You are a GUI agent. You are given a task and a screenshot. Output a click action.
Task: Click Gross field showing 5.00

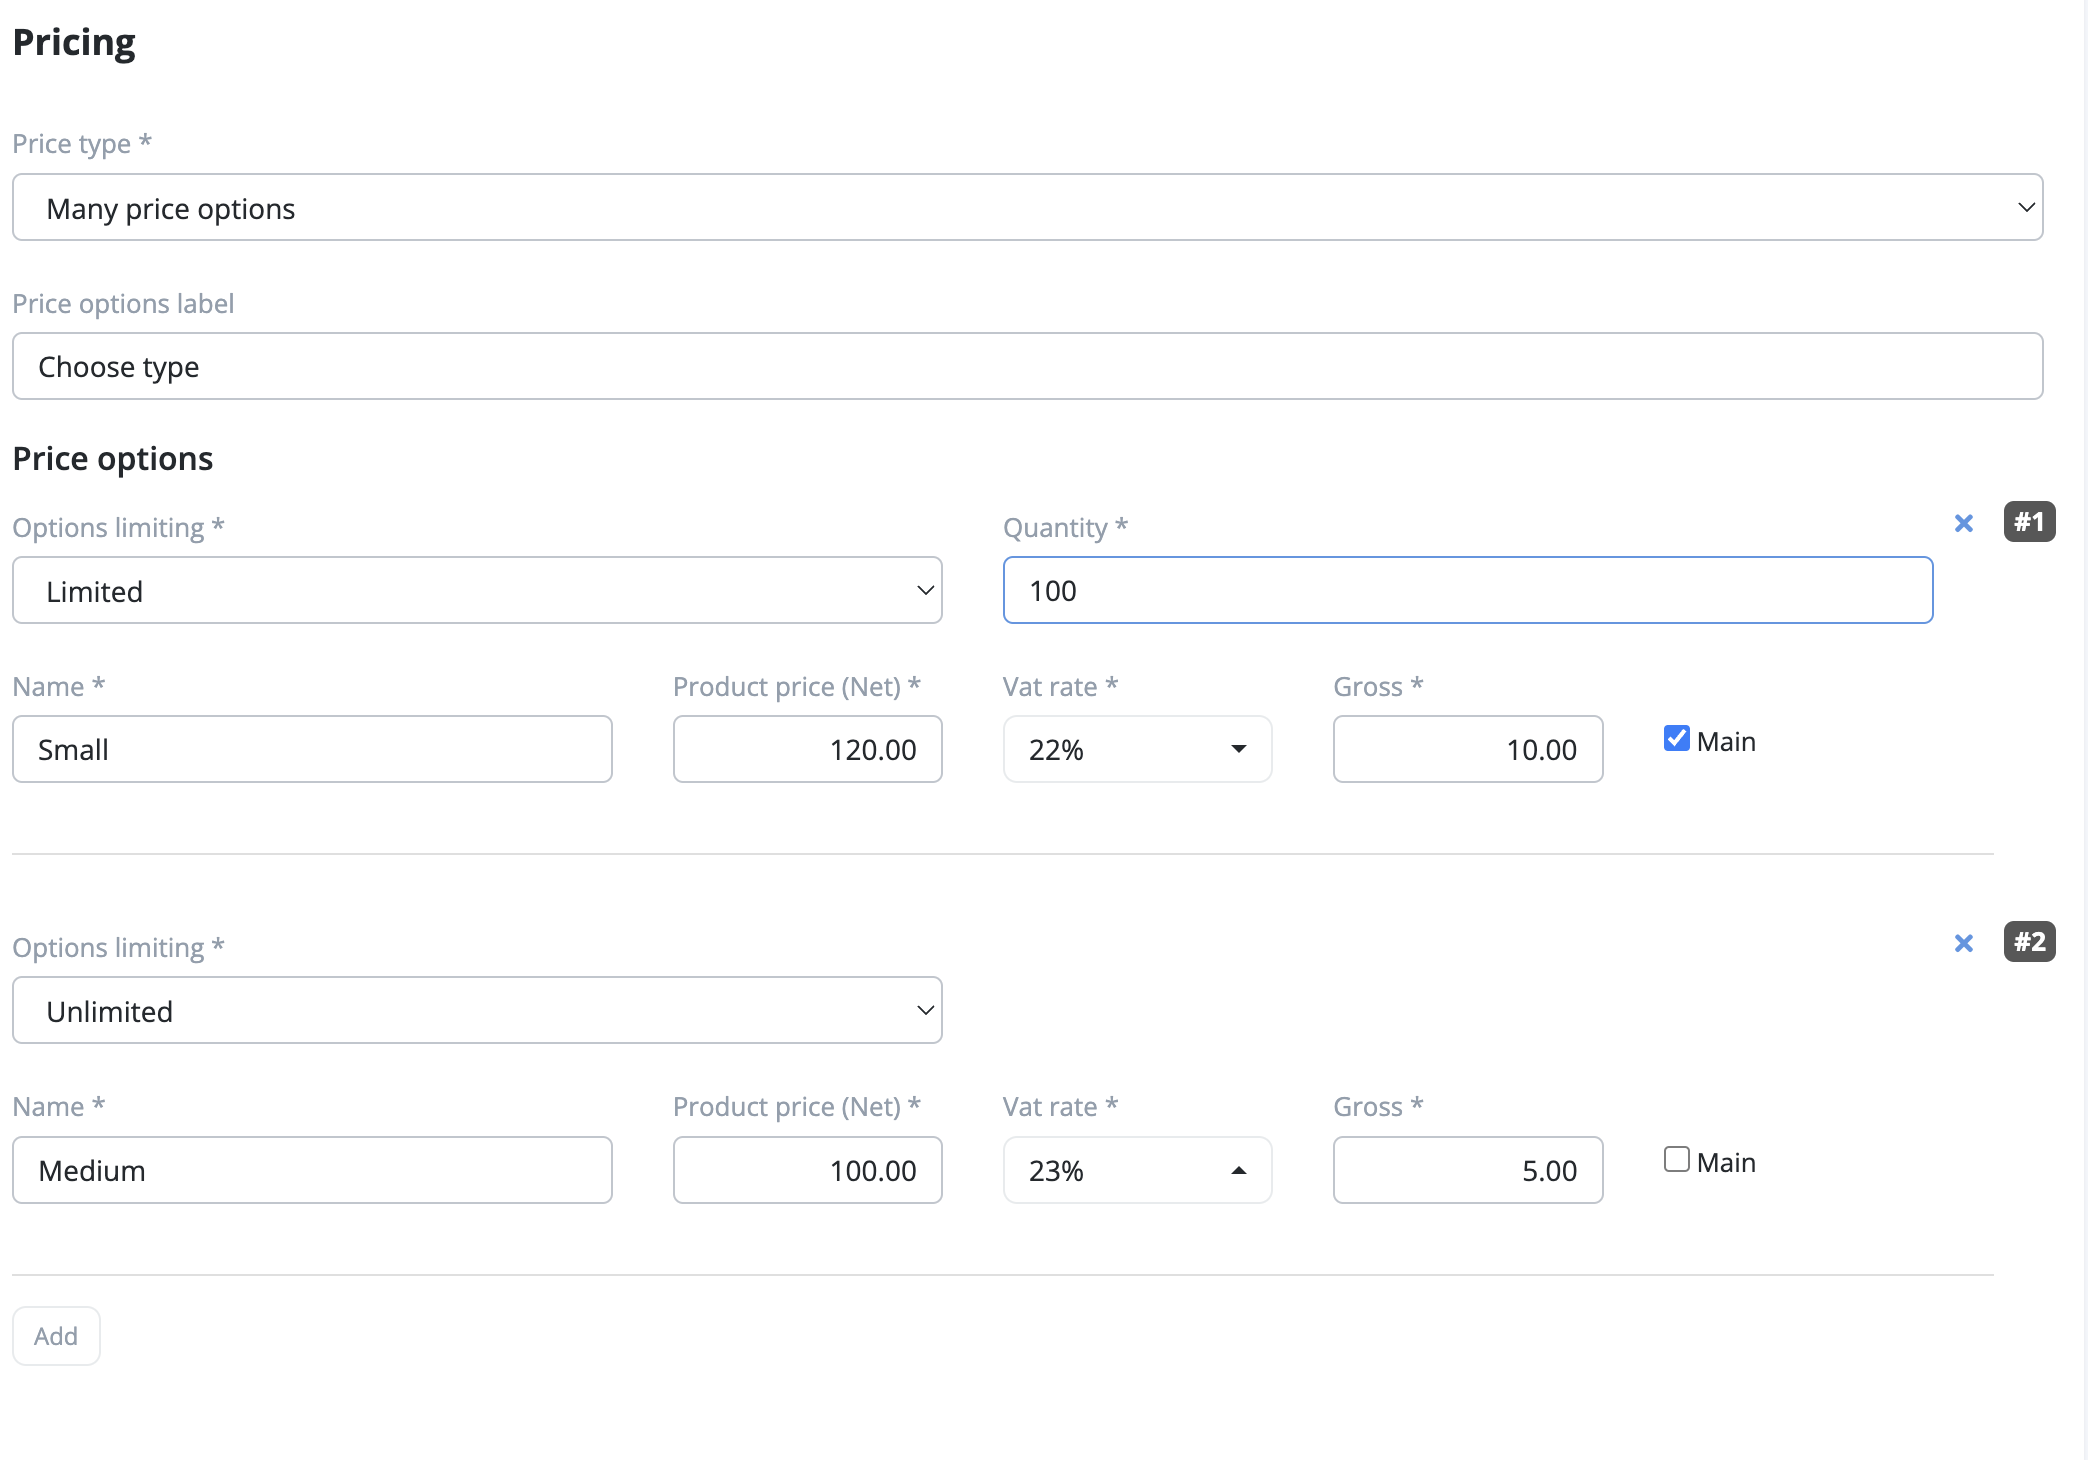pos(1467,1171)
